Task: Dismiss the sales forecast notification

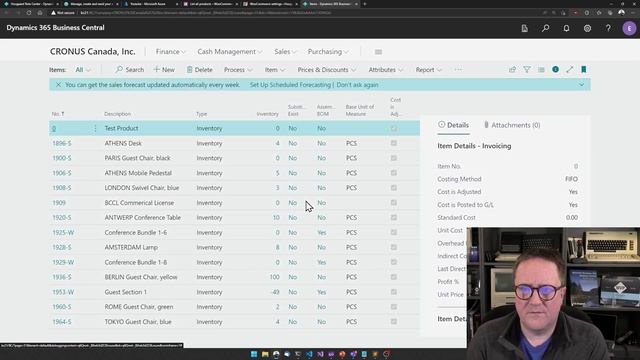Action: coord(58,85)
